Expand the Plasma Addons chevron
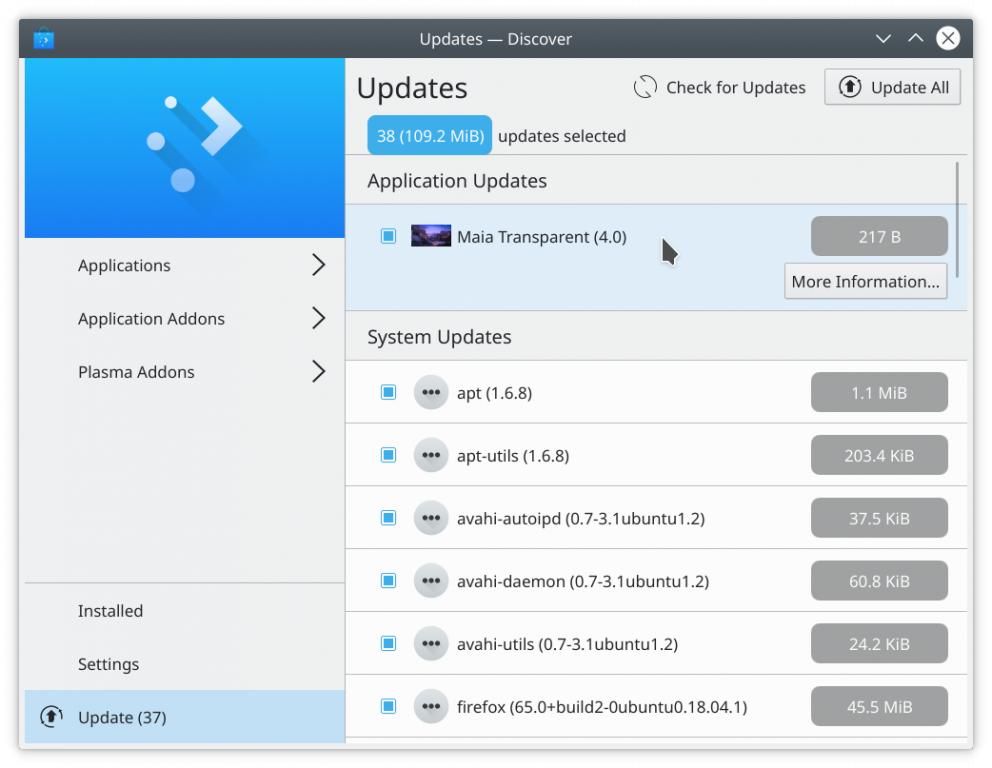 (x=318, y=371)
